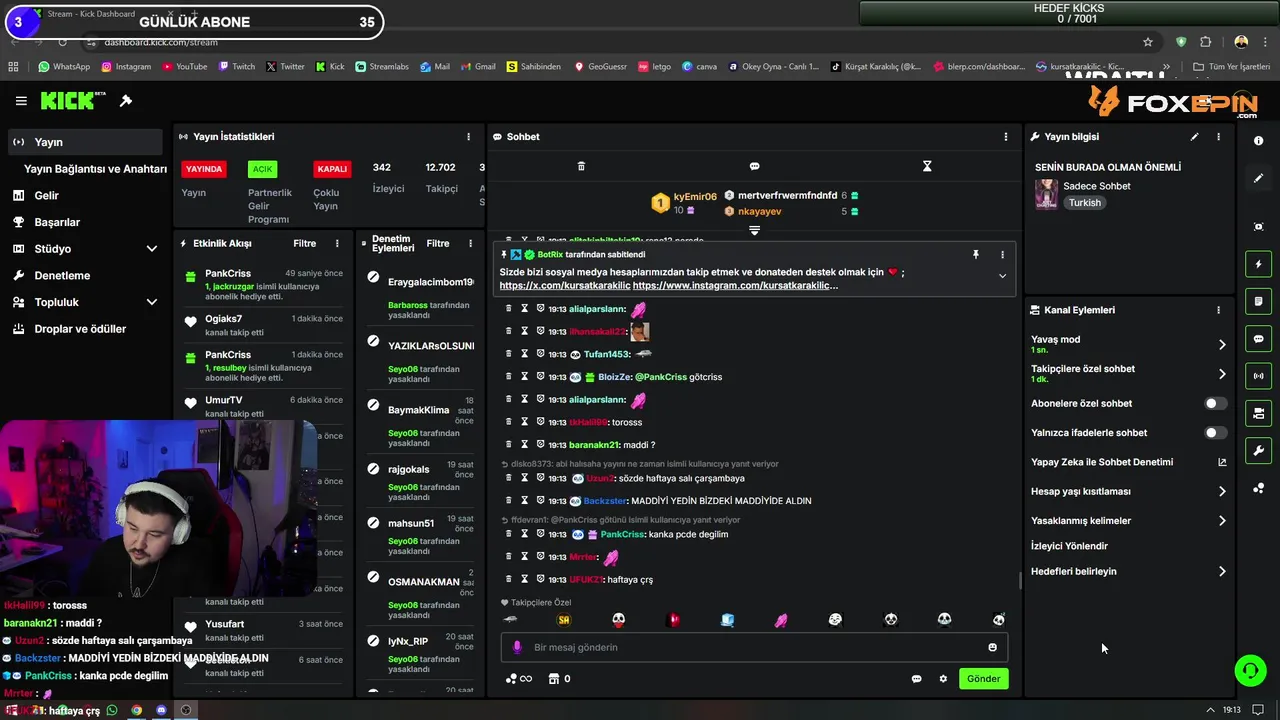
Task: Click the chat bubble icon in right sidebar
Action: click(1258, 339)
